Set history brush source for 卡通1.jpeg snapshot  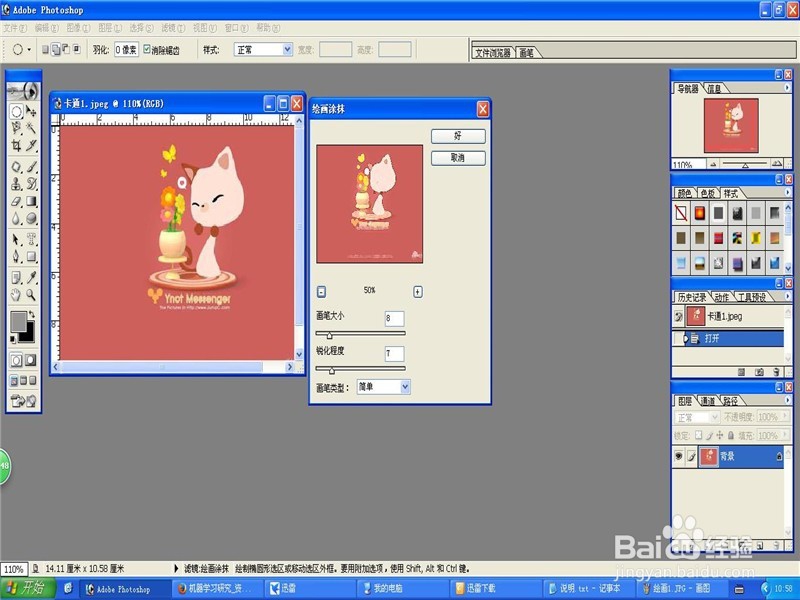coord(679,316)
